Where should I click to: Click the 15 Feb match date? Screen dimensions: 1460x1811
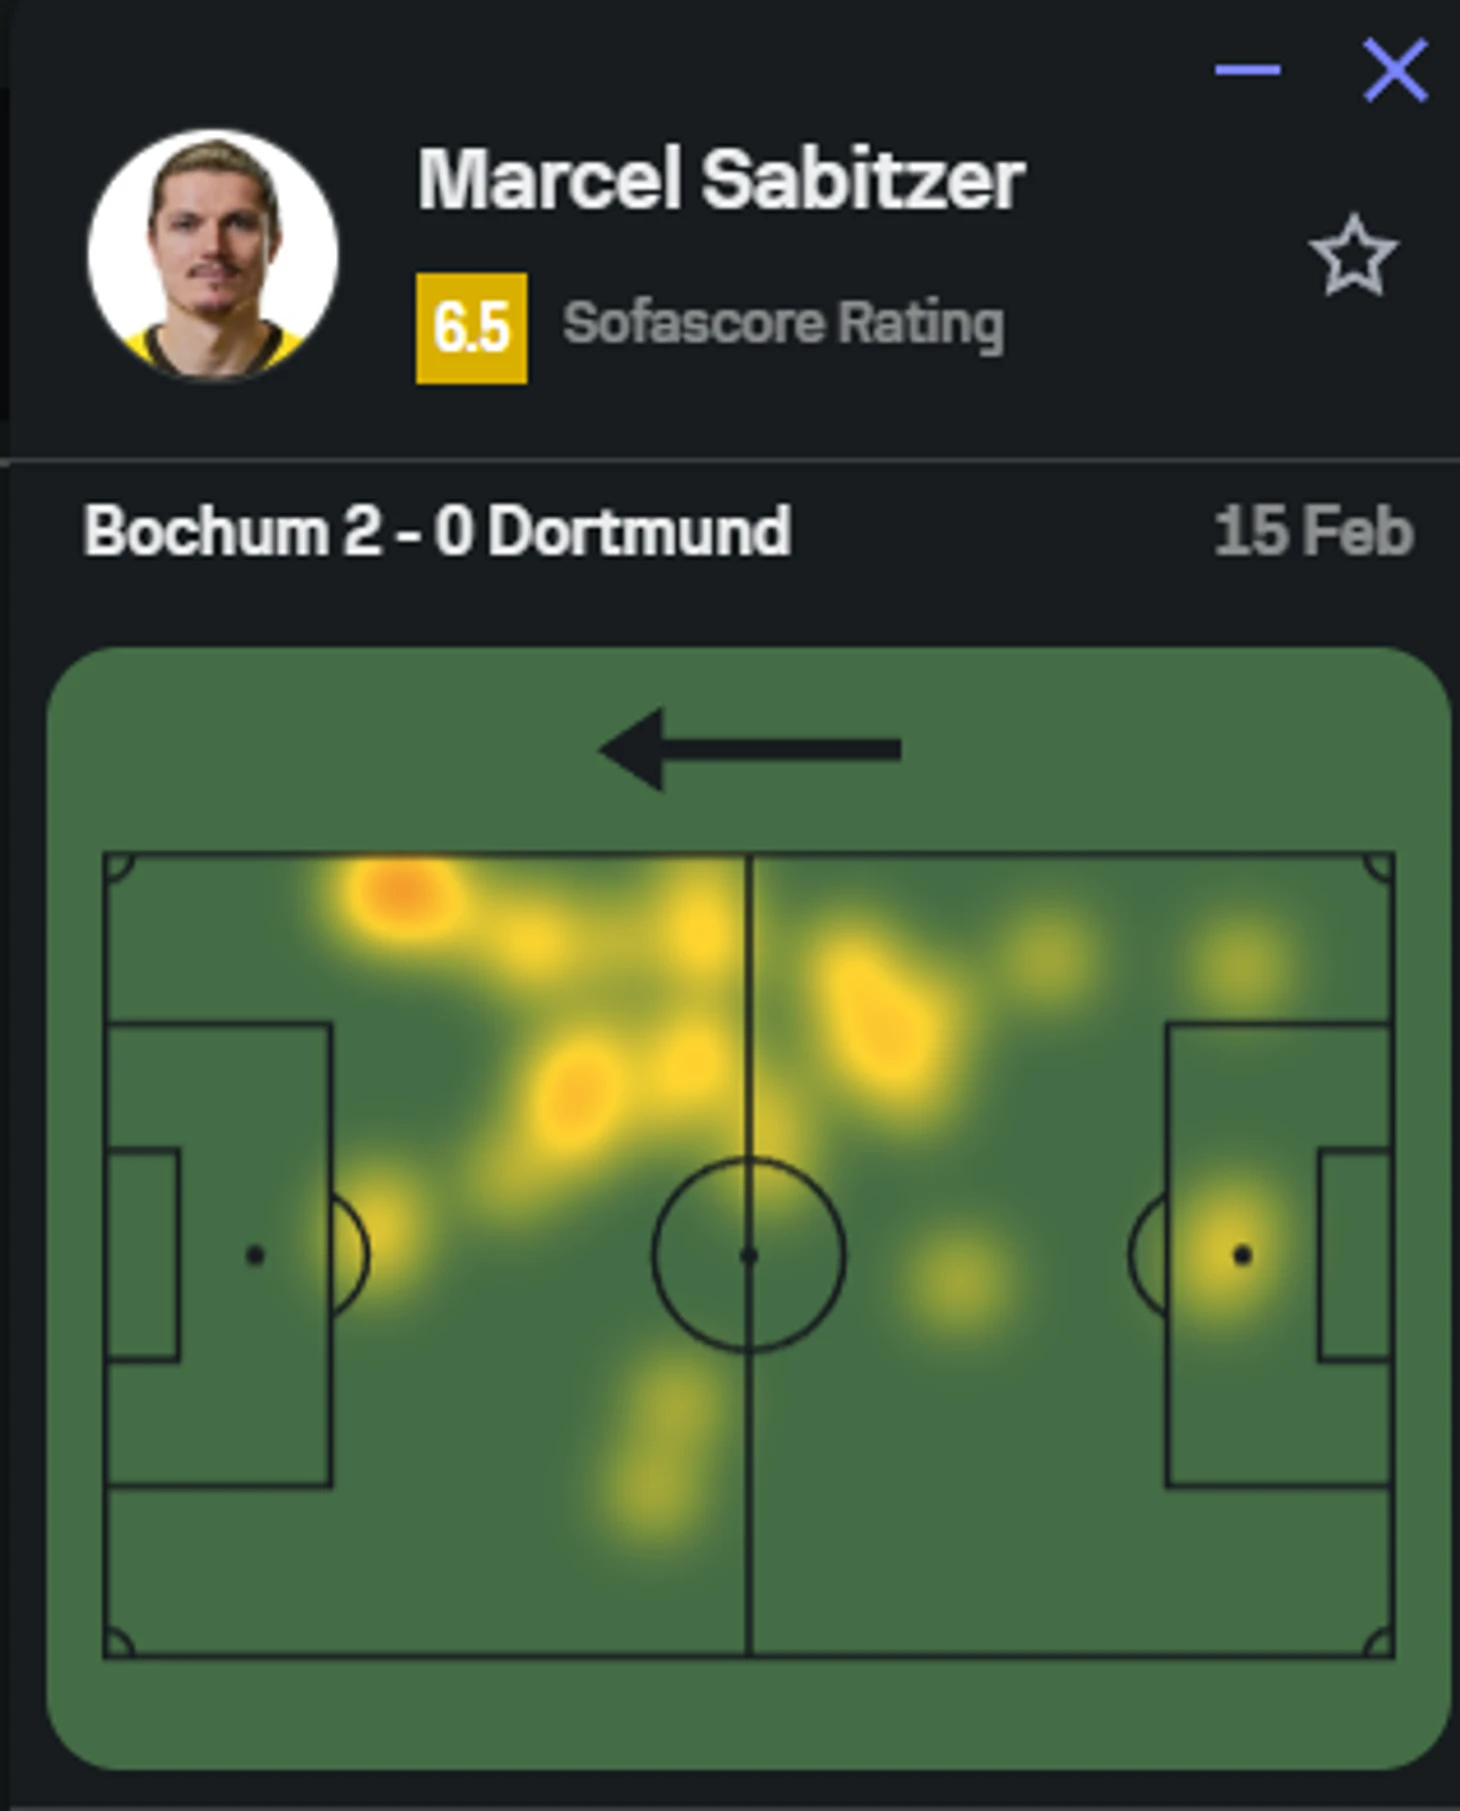pyautogui.click(x=1313, y=531)
